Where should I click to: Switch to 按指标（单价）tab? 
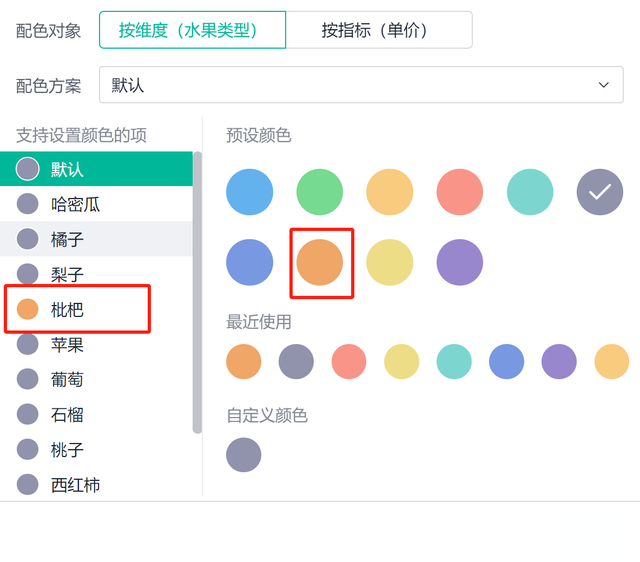tap(379, 30)
